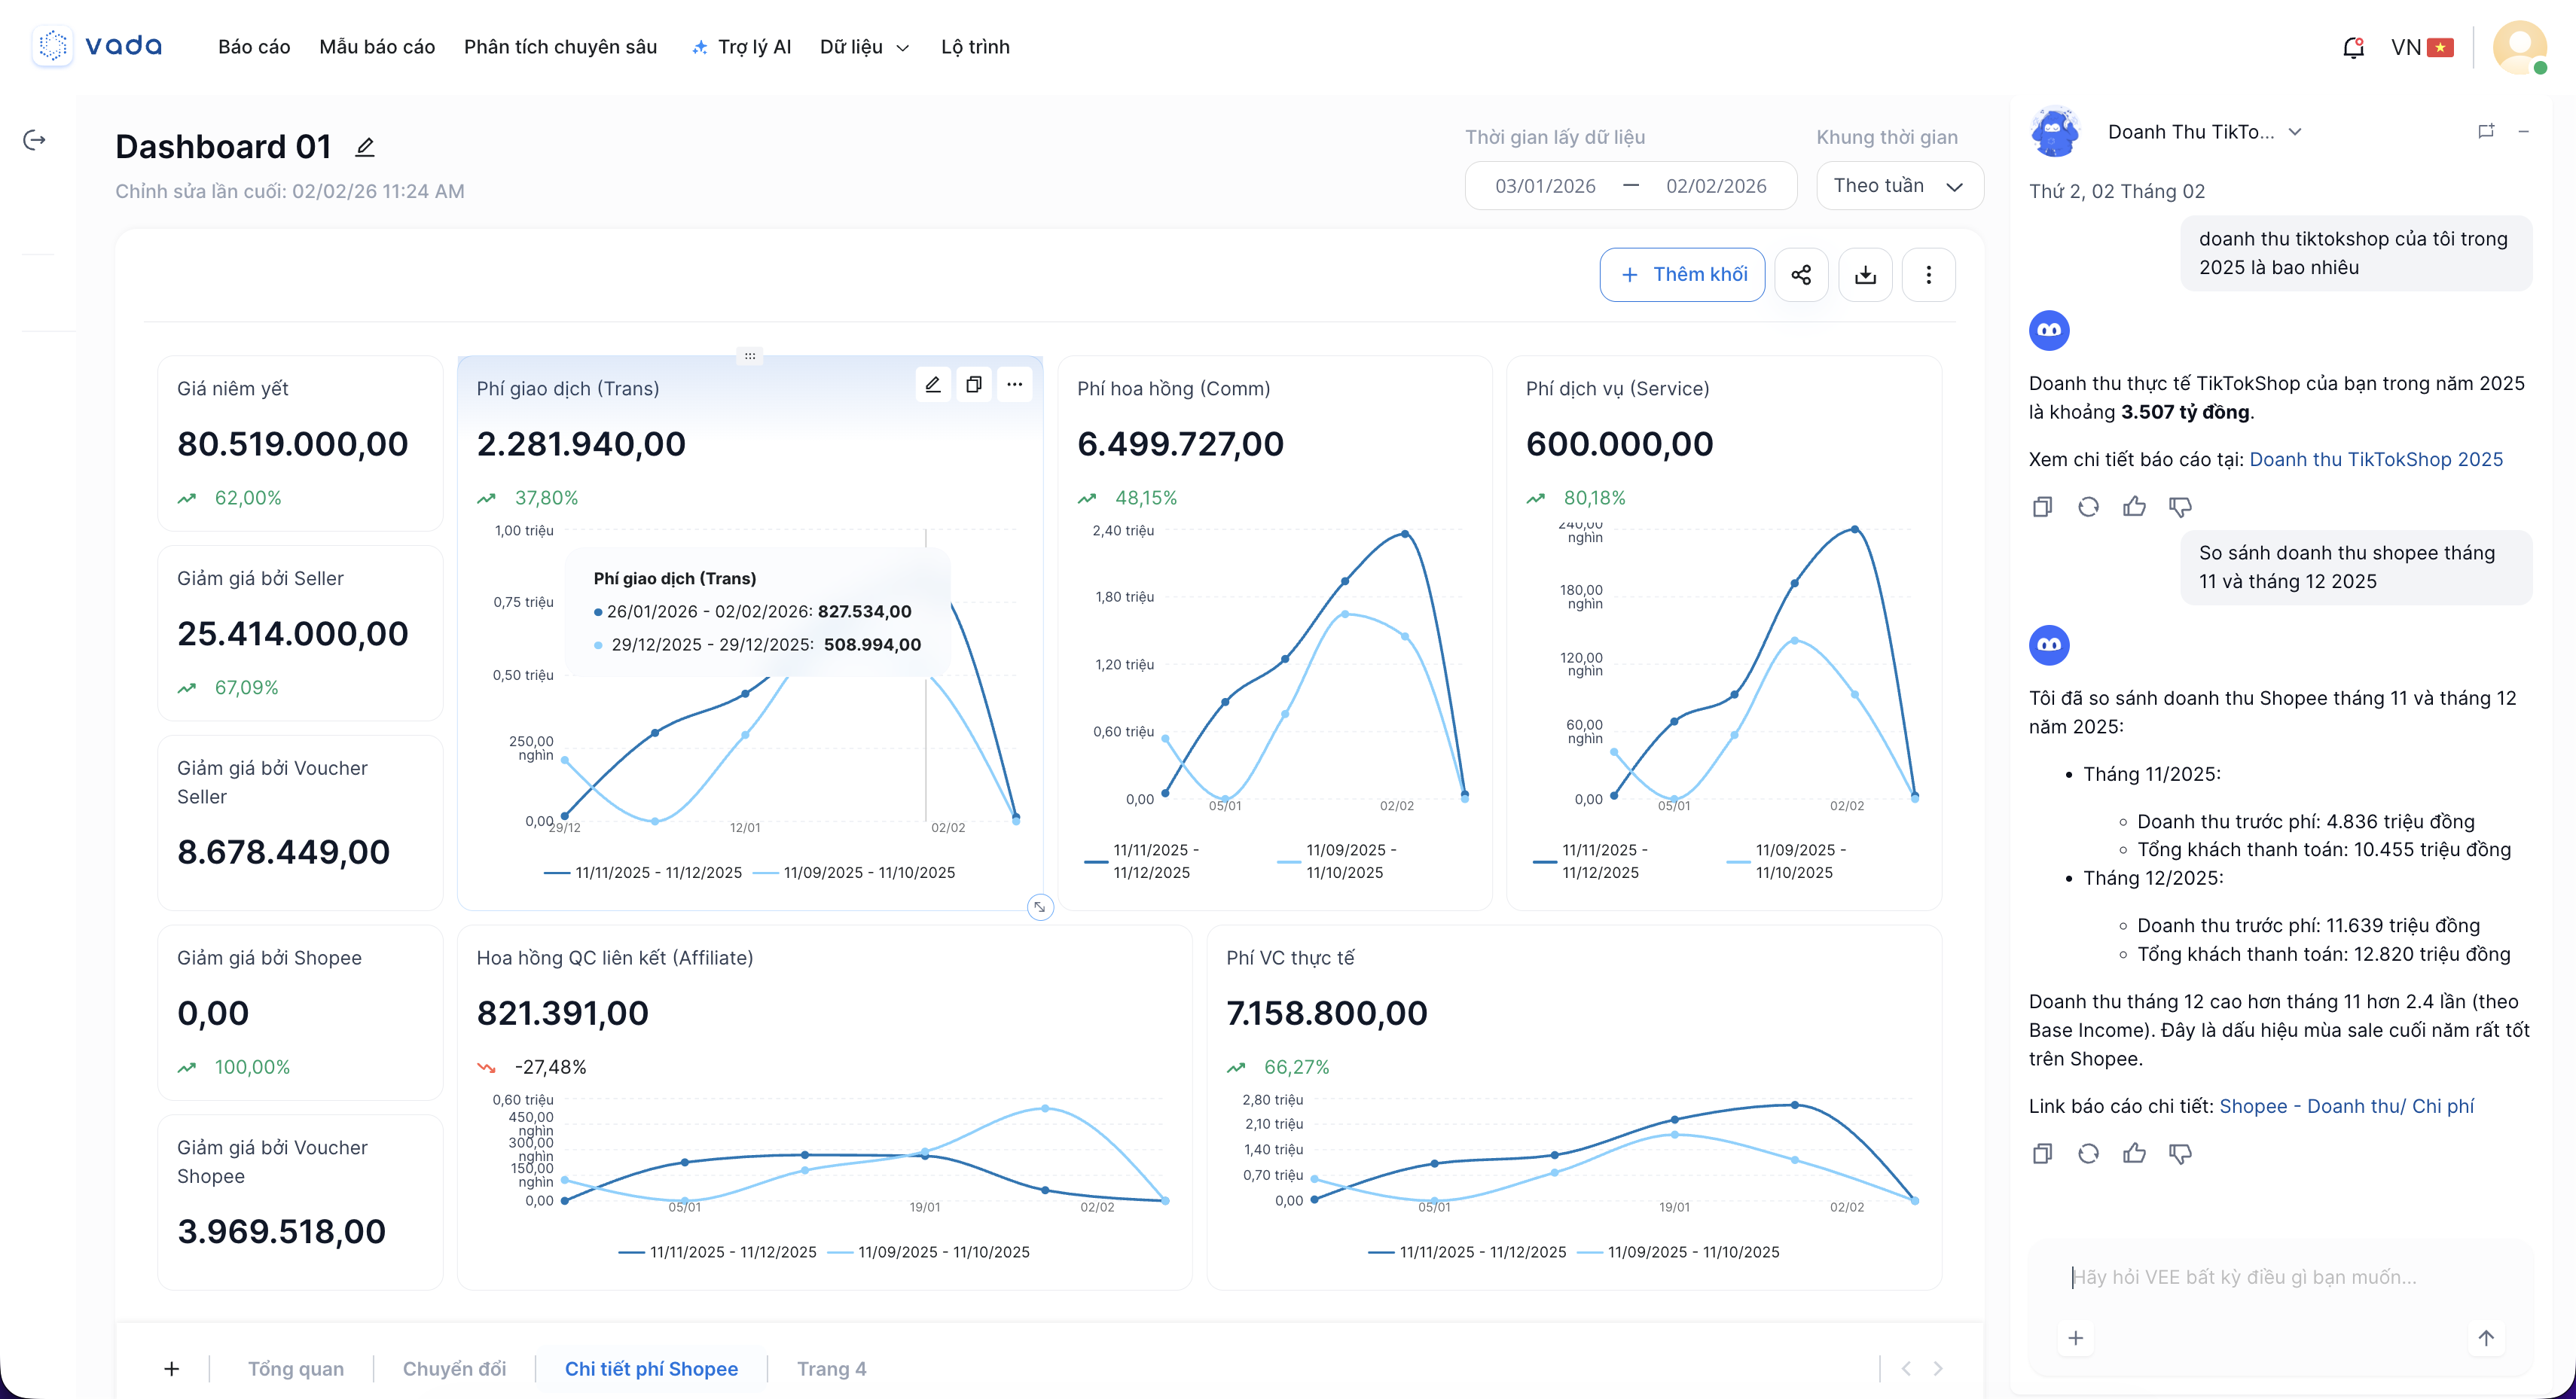Click the share dashboard icon
Screen dimensions: 2576x1399
coord(1801,275)
